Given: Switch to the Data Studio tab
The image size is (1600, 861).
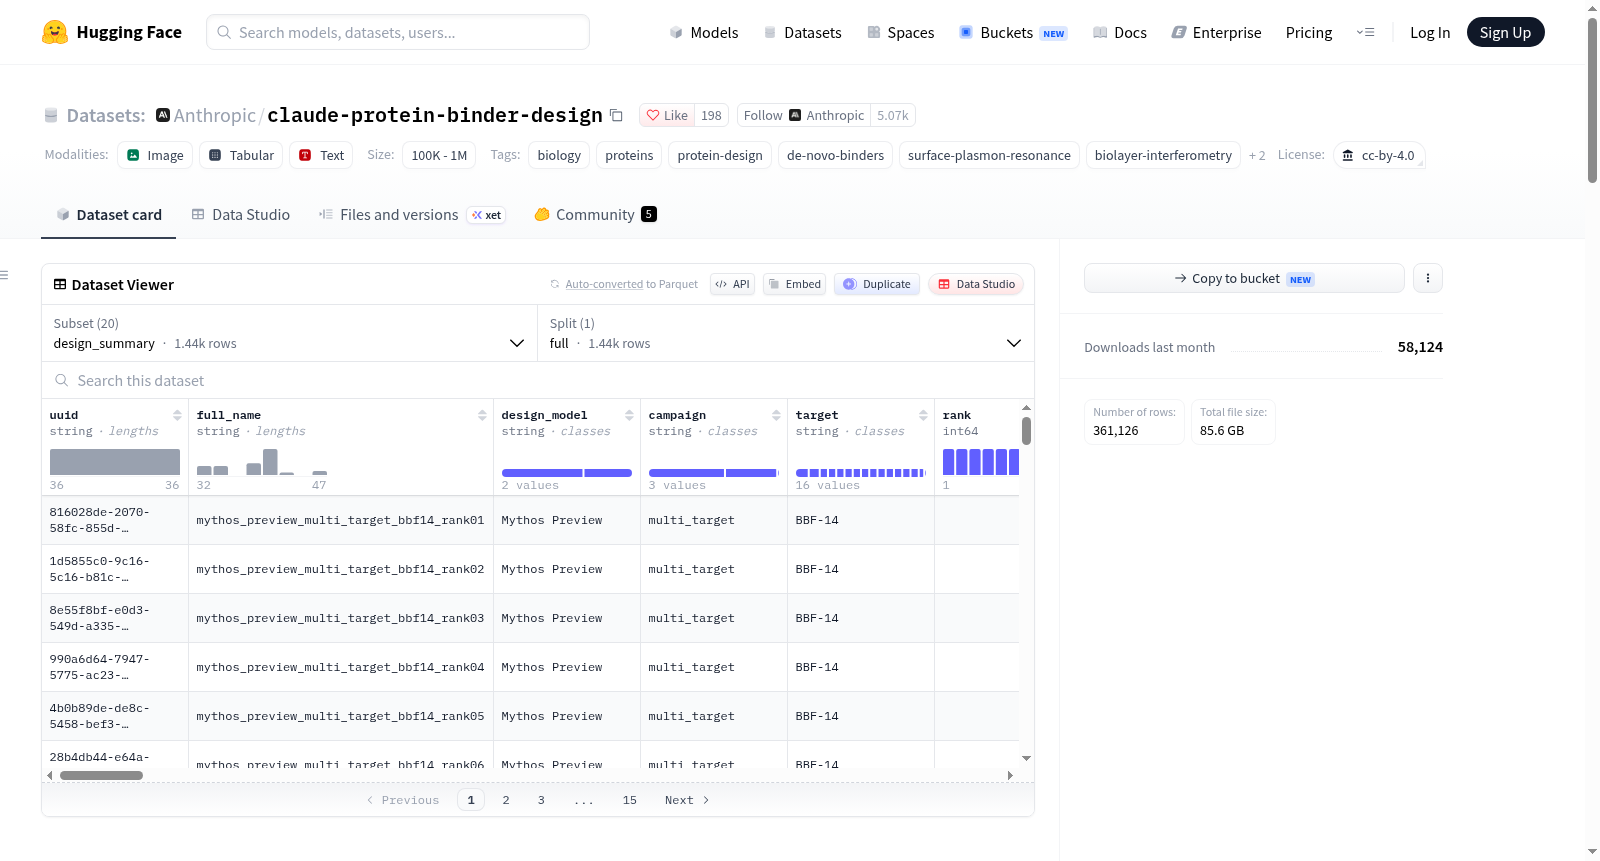Looking at the screenshot, I should pyautogui.click(x=241, y=215).
